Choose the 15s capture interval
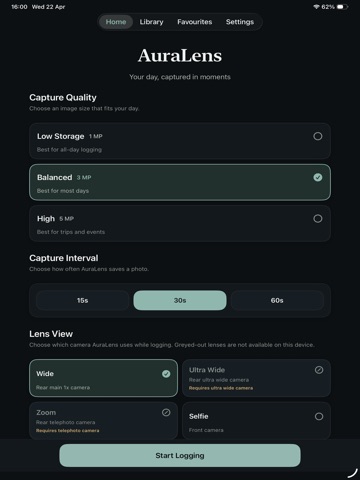Viewport: 360px width, 480px height. pos(83,300)
